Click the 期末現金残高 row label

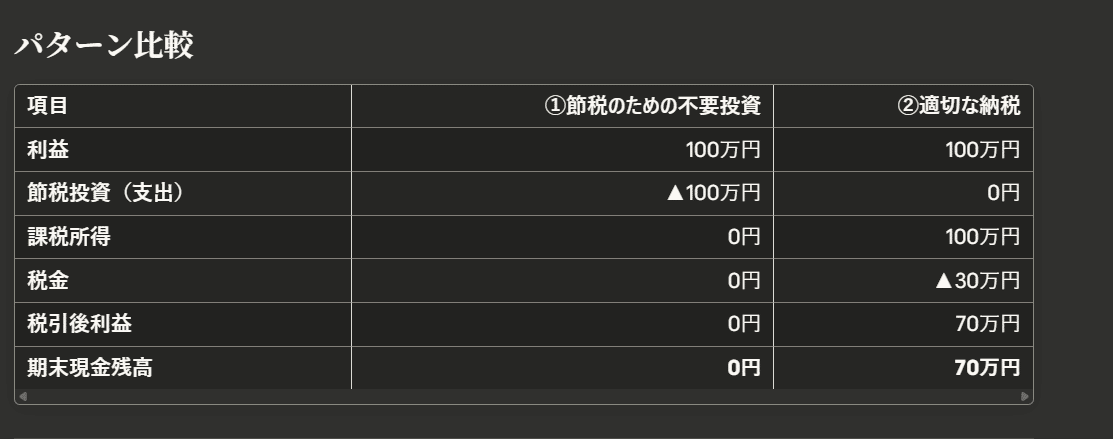tap(90, 368)
